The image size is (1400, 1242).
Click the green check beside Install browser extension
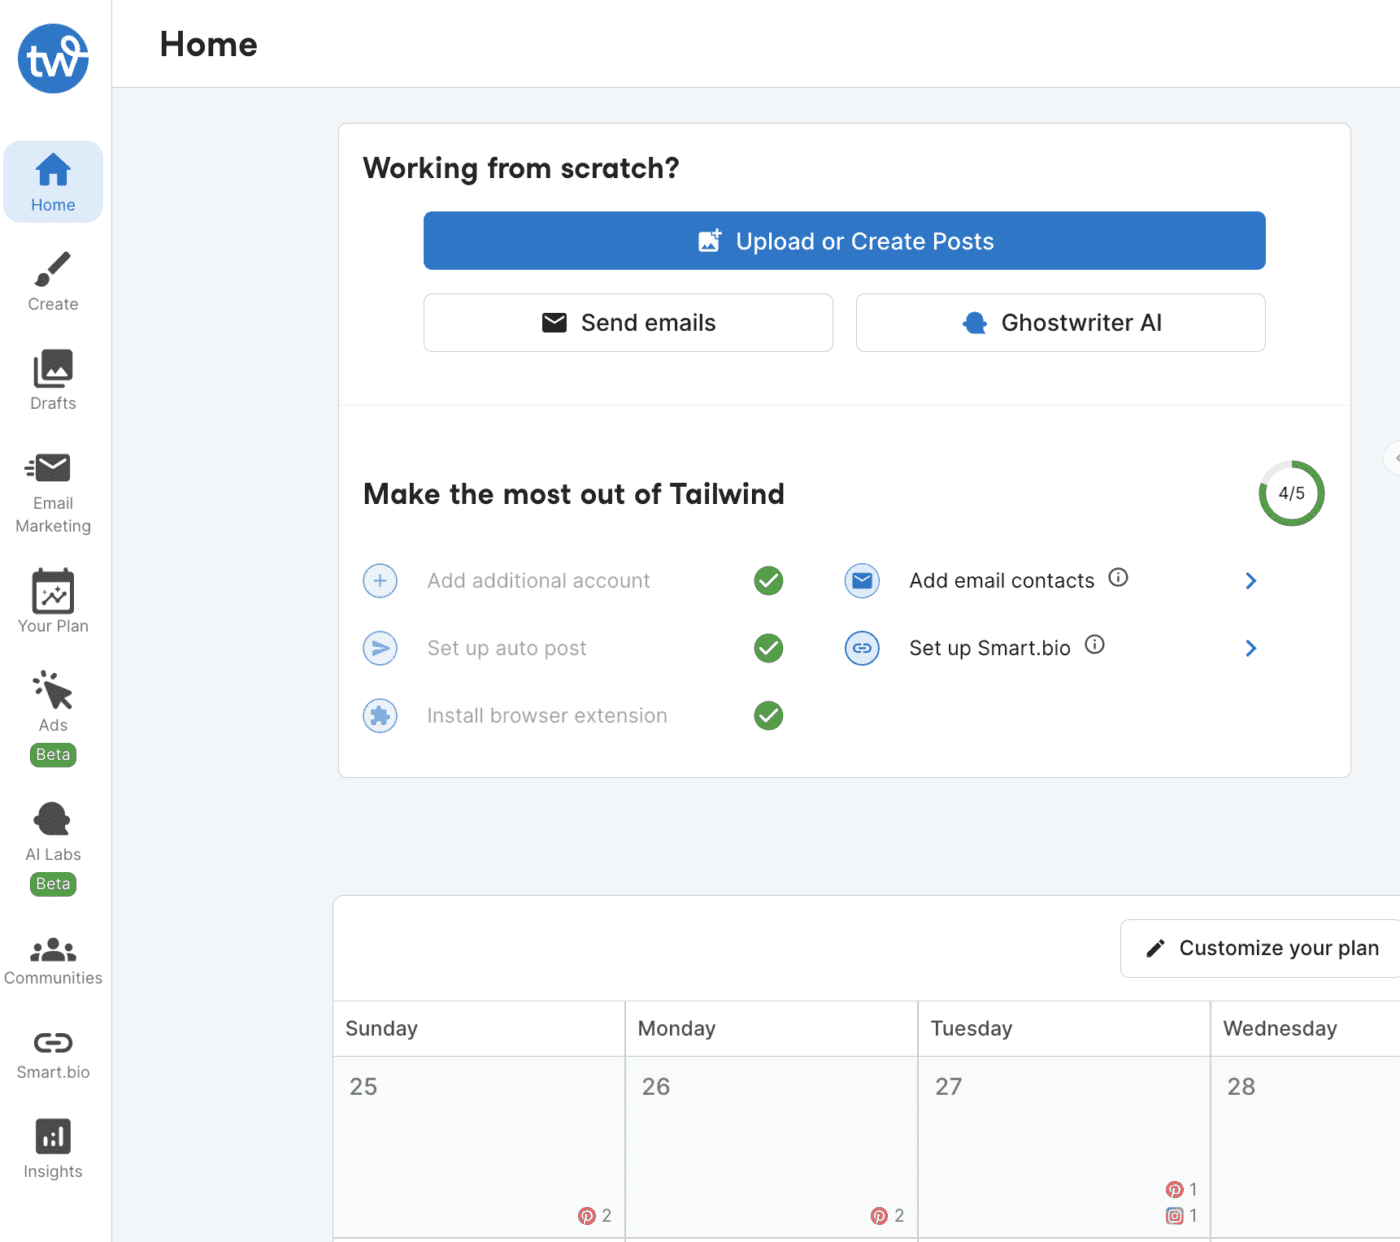[768, 716]
